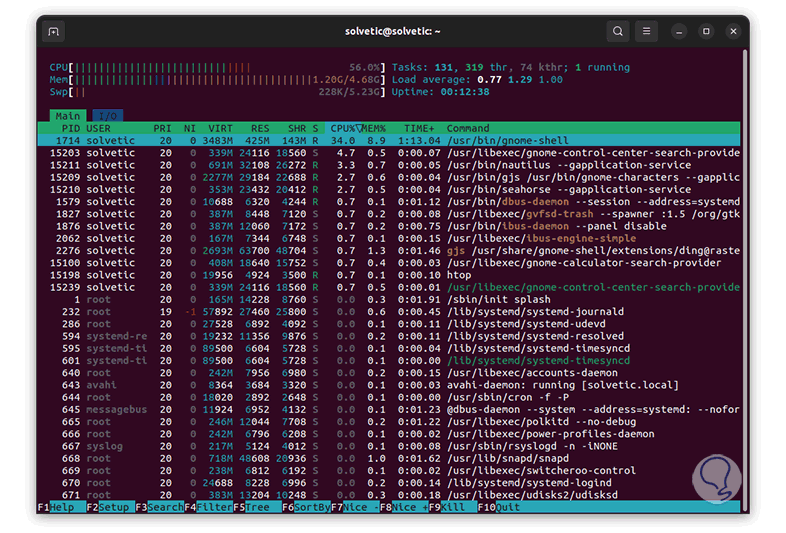Select the /usr/sbin/cron process row
Image resolution: width=786 pixels, height=533 pixels.
(x=389, y=398)
